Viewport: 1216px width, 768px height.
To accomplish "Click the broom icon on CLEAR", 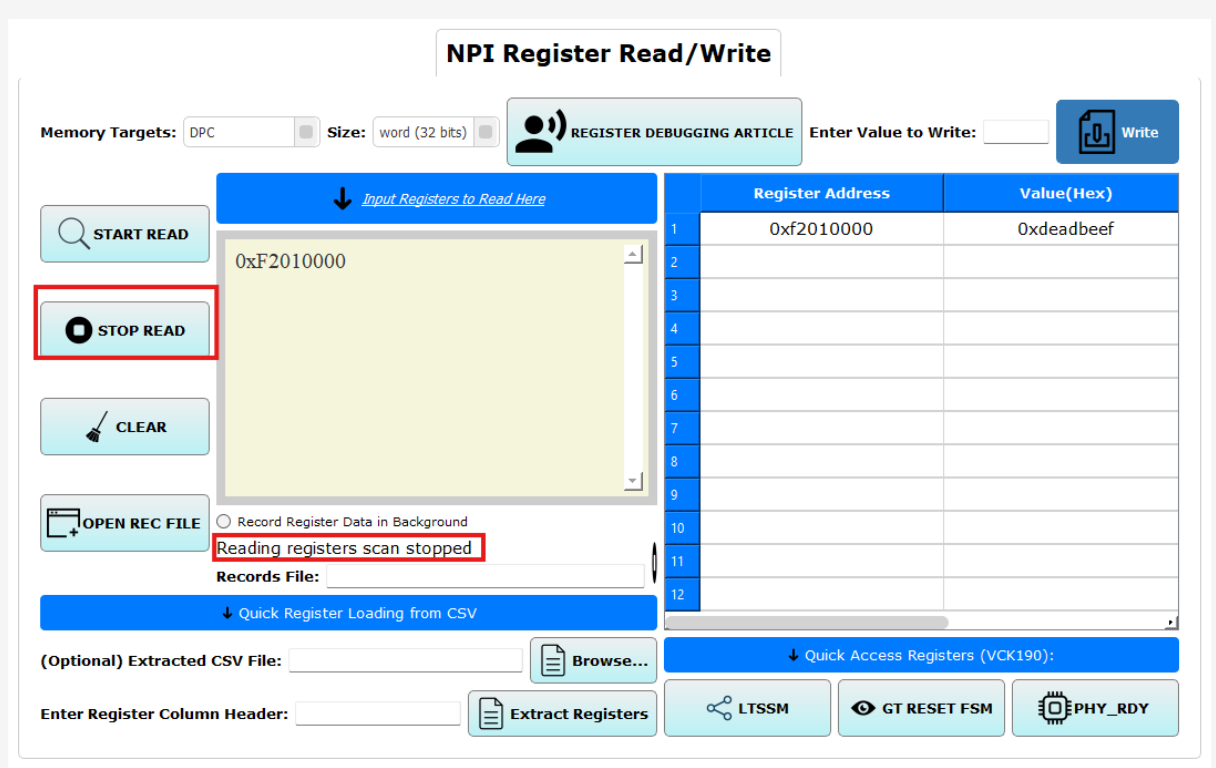I will click(x=96, y=427).
